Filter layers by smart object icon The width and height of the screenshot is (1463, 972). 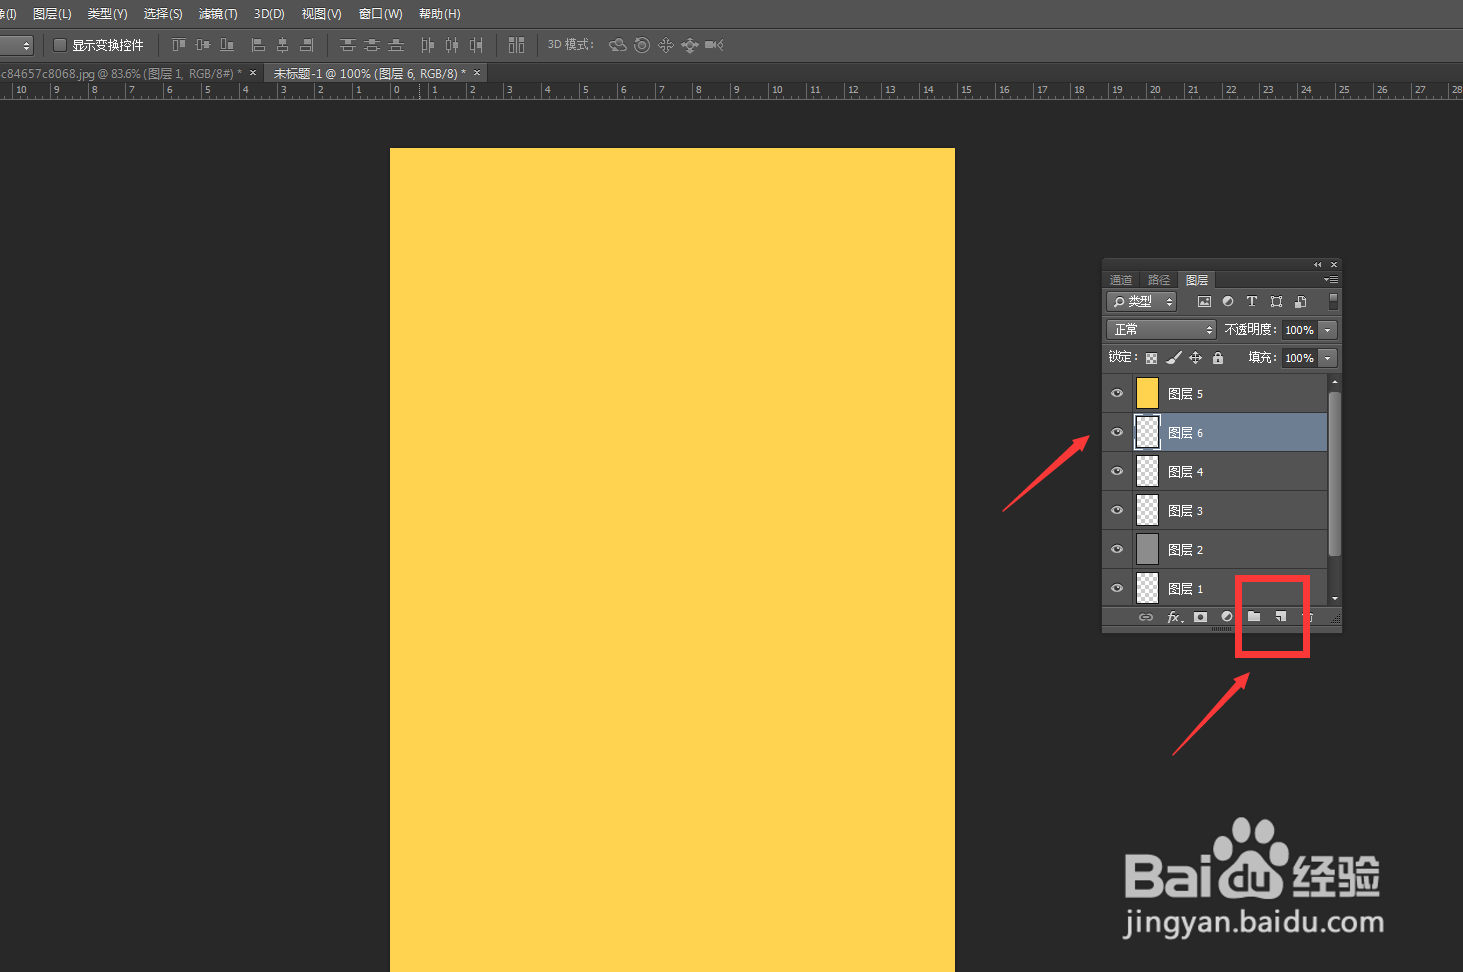click(x=1300, y=301)
